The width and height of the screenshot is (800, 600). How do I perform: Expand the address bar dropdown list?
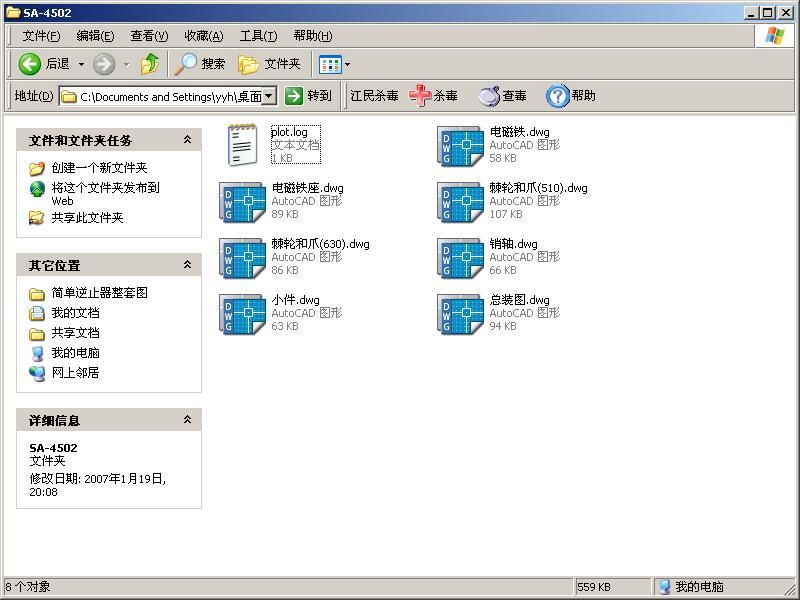(269, 95)
